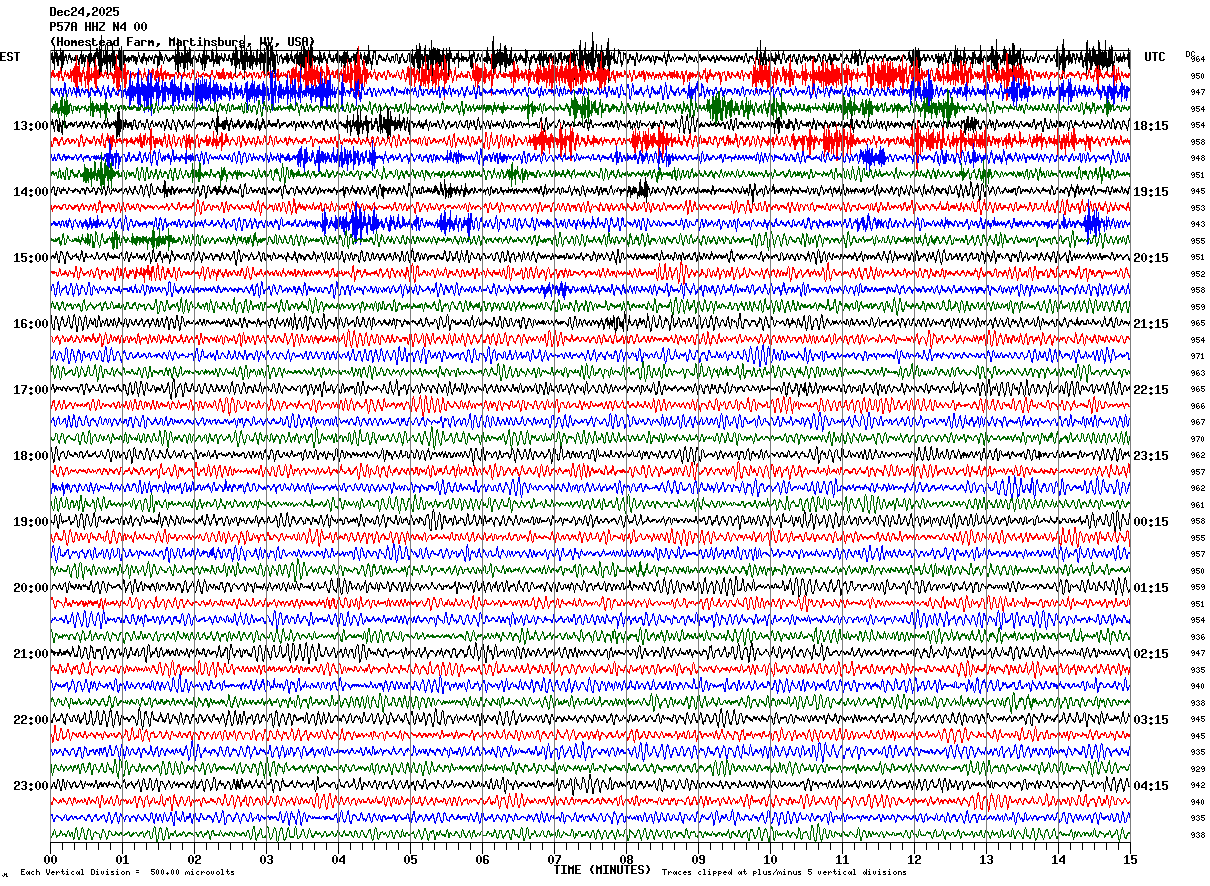Click the 03:15 UTC time label

pyautogui.click(x=1150, y=719)
